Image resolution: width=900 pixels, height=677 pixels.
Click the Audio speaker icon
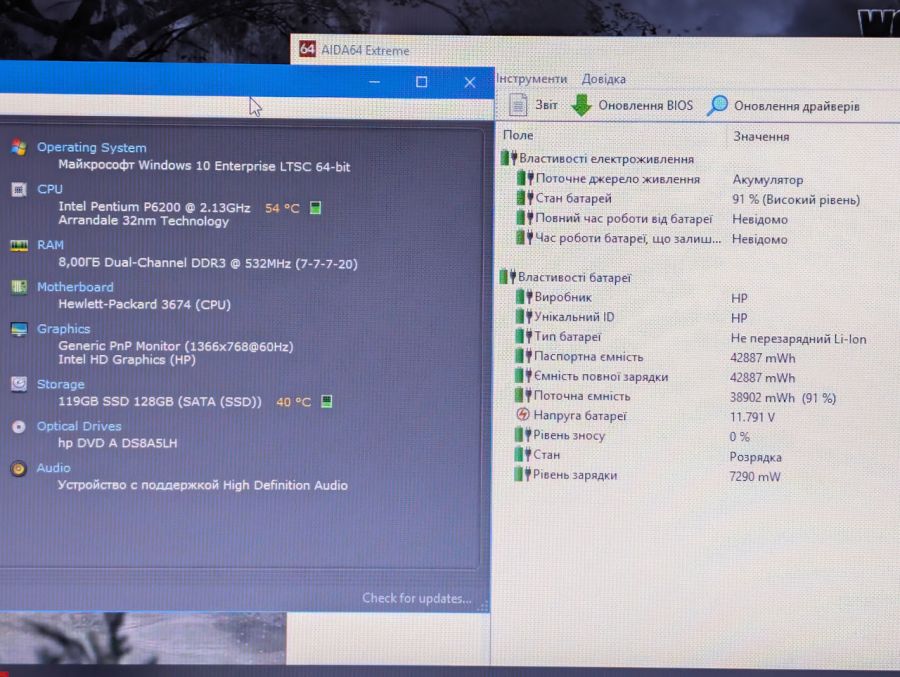pos(18,469)
